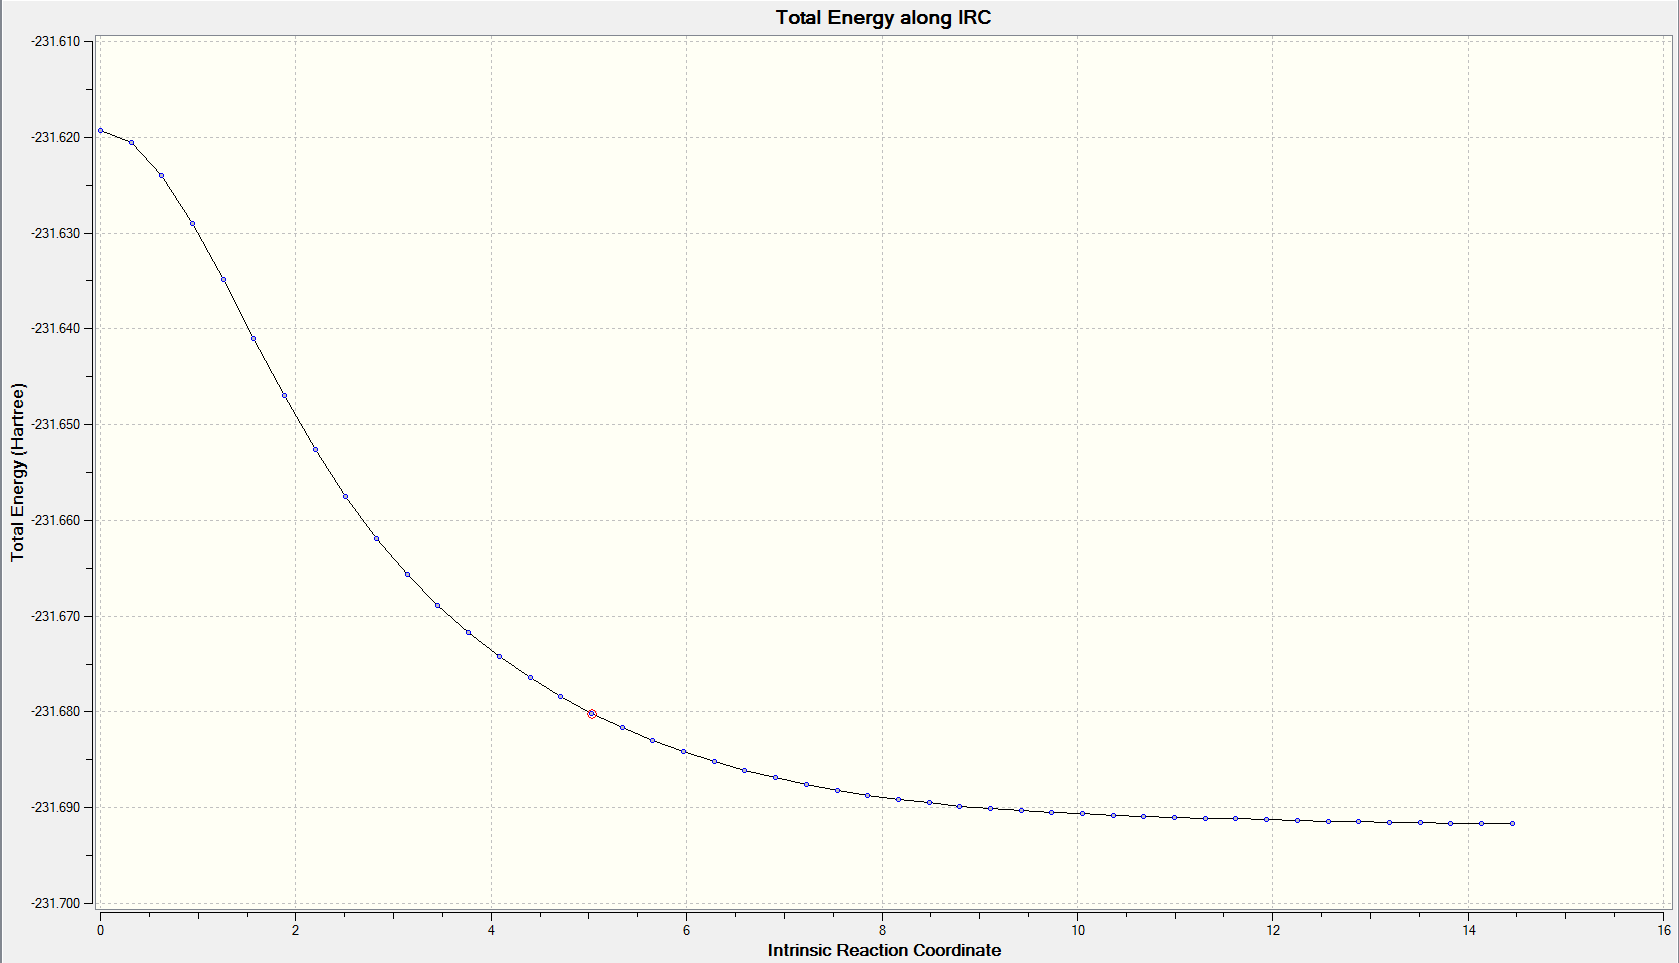The image size is (1679, 963).
Task: Select the -231.670 energy tick label
Action: 56,616
